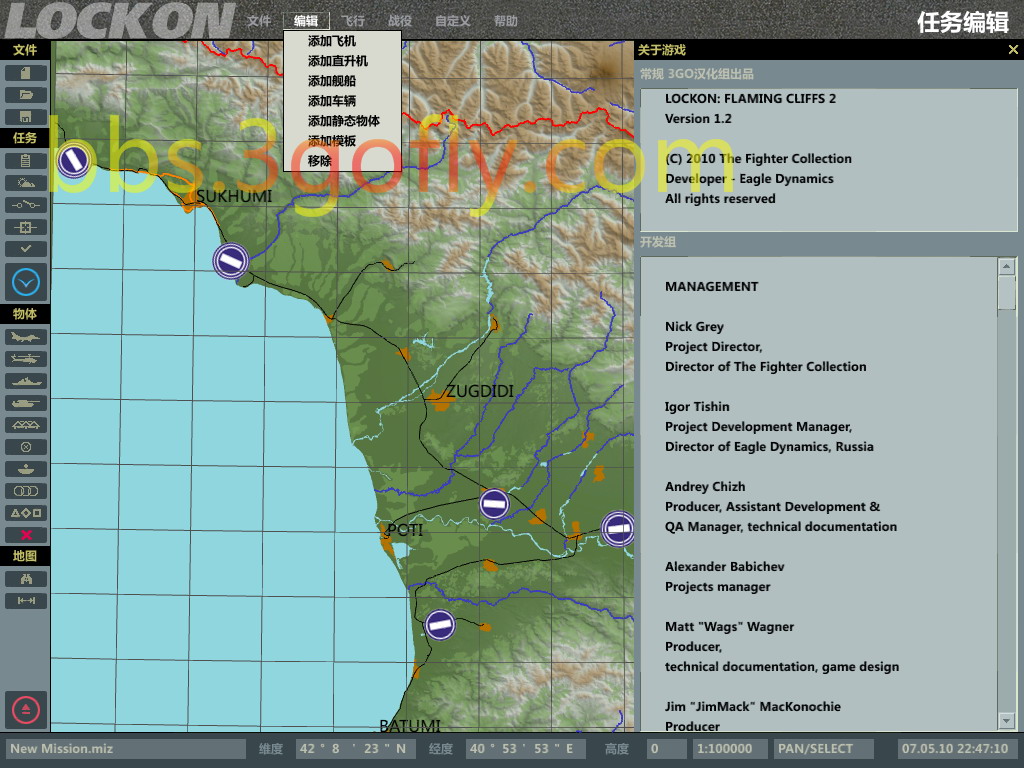Choose 添加静态物体 from the edit menu
Image resolution: width=1024 pixels, height=768 pixels.
click(342, 121)
